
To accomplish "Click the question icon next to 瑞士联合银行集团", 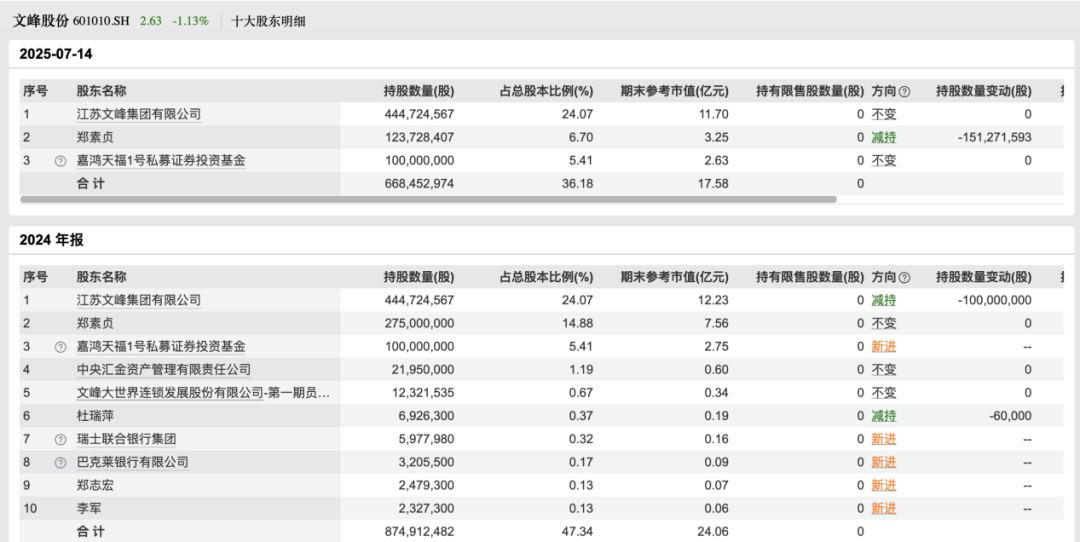I will tap(60, 440).
